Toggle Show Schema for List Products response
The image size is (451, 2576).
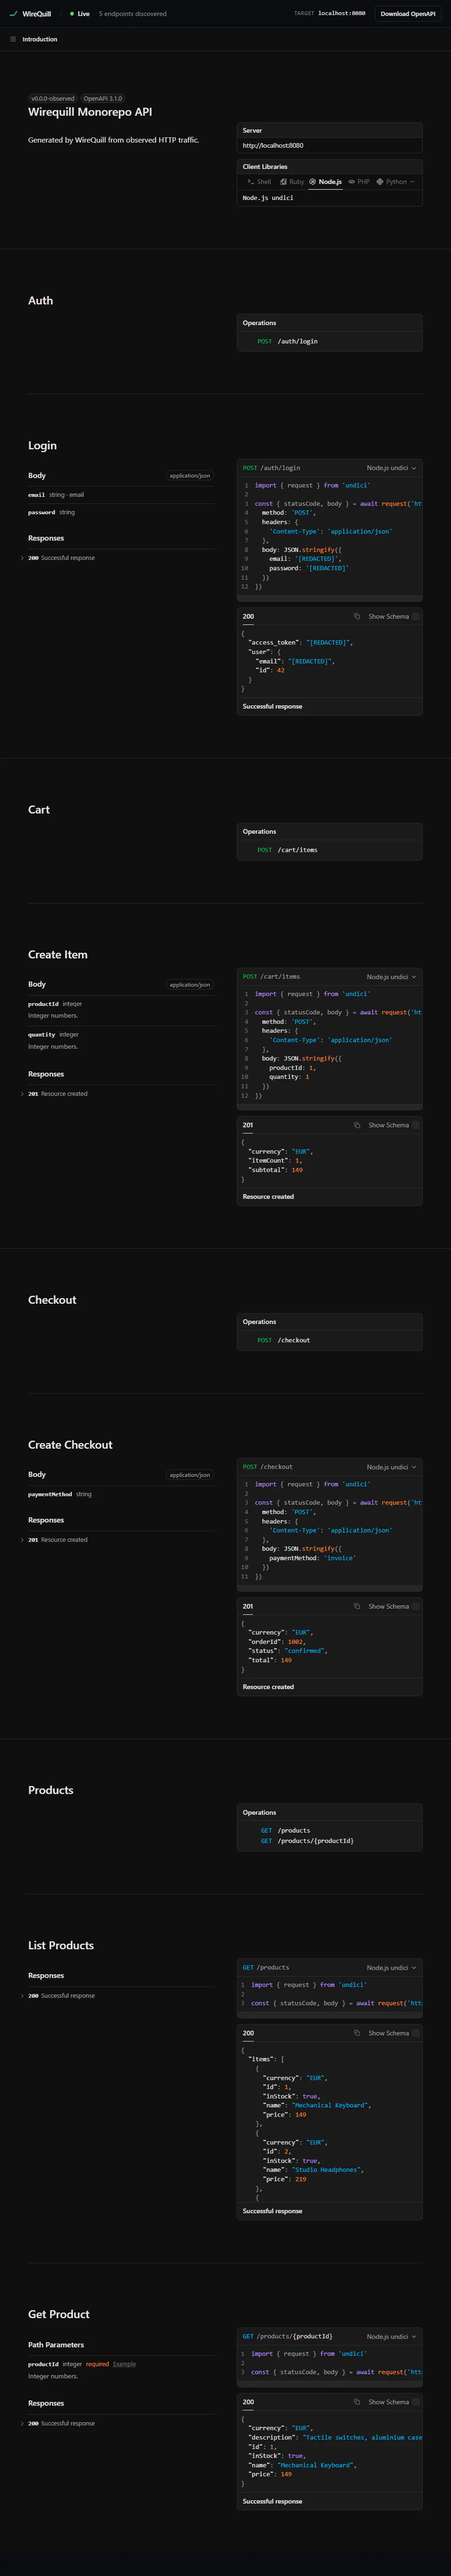click(394, 2033)
